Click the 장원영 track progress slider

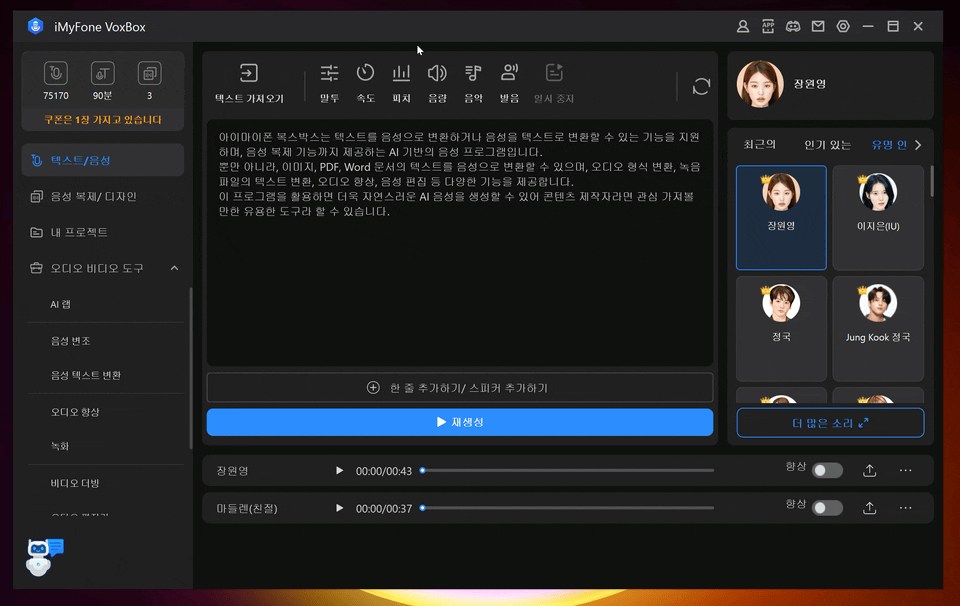point(568,471)
